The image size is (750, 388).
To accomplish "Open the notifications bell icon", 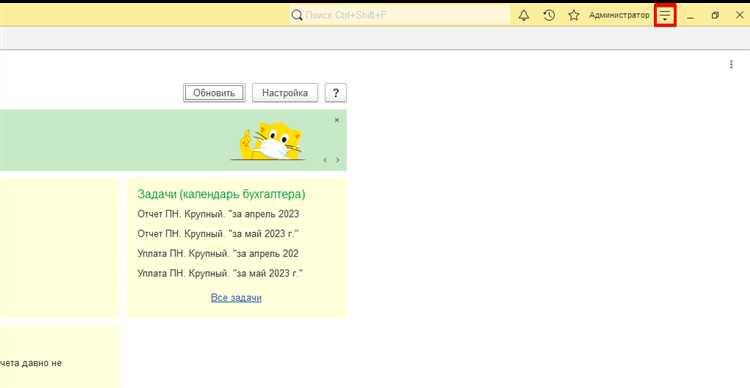I will tap(524, 15).
